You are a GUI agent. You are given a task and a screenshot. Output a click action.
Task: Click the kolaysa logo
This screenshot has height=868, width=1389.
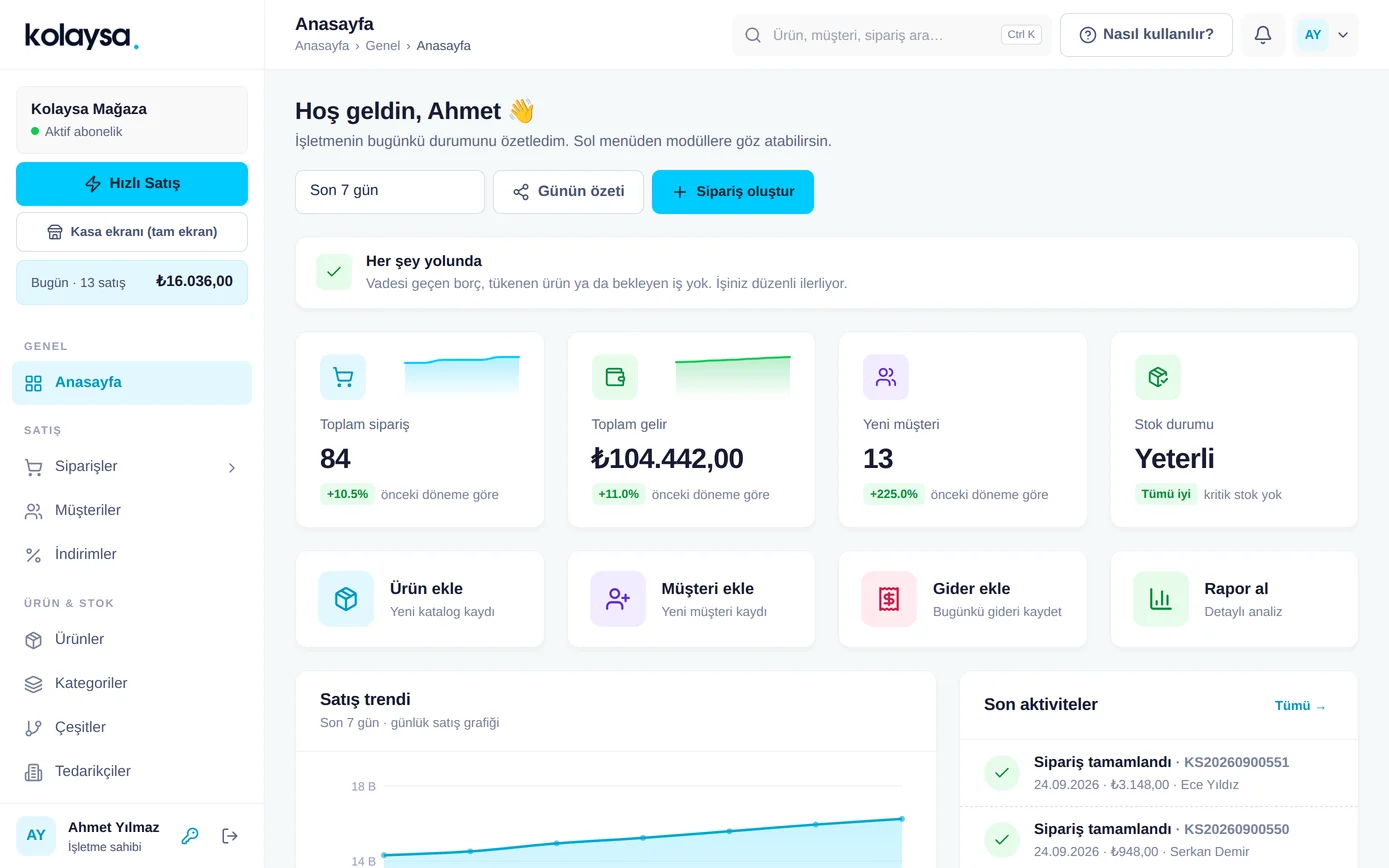pos(82,36)
